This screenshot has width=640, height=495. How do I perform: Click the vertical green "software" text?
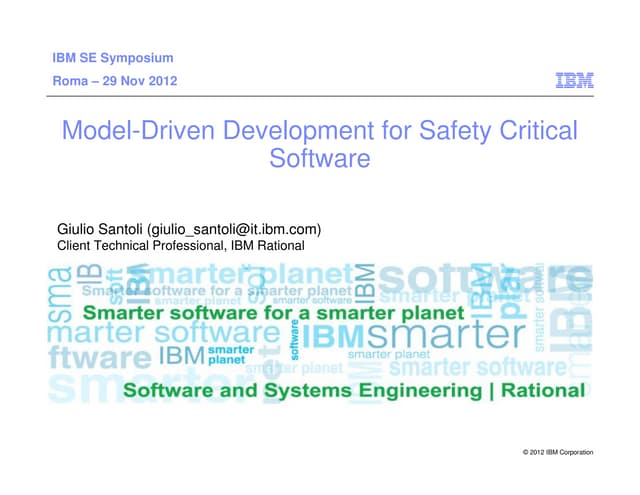pyautogui.click(x=295, y=343)
